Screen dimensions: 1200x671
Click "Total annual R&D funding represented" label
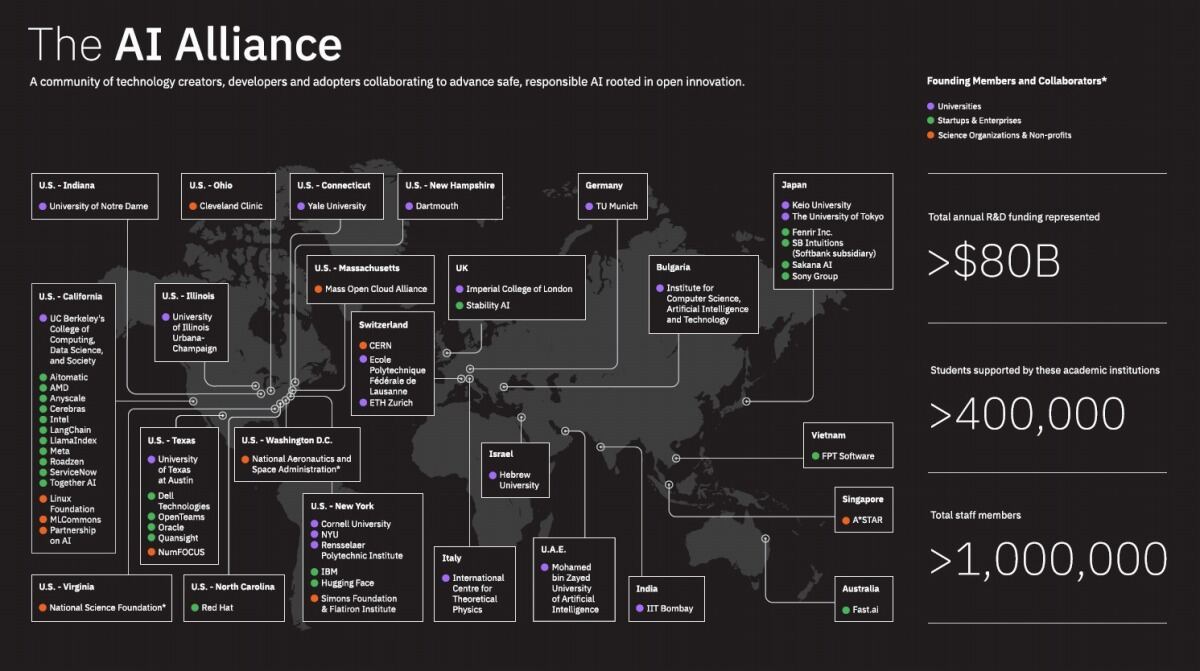pos(1015,217)
